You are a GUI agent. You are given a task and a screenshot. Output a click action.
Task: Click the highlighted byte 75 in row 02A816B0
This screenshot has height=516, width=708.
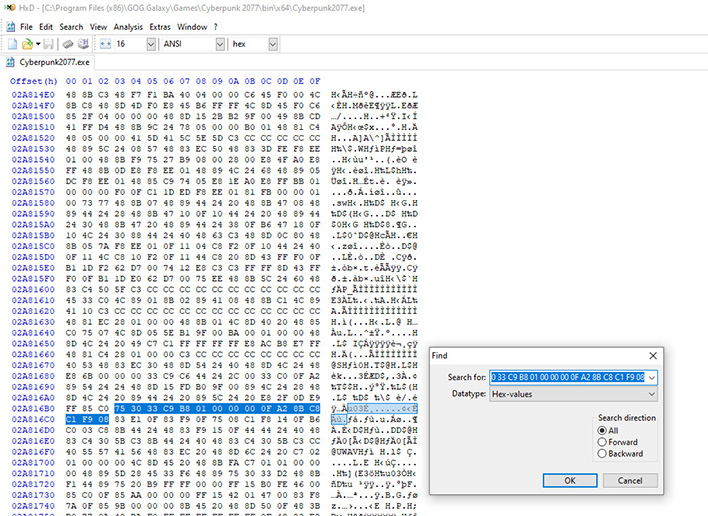(x=120, y=409)
